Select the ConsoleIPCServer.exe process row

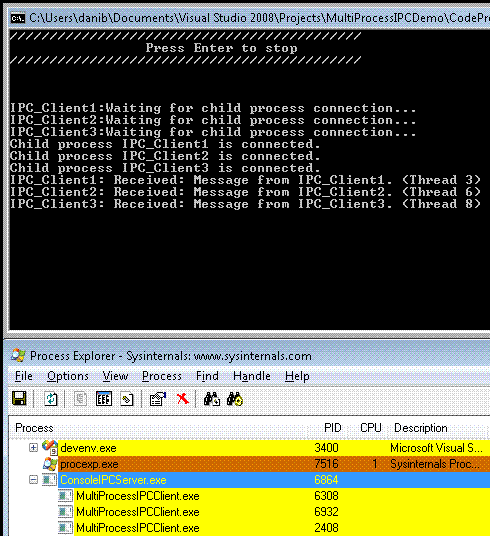tap(274, 480)
